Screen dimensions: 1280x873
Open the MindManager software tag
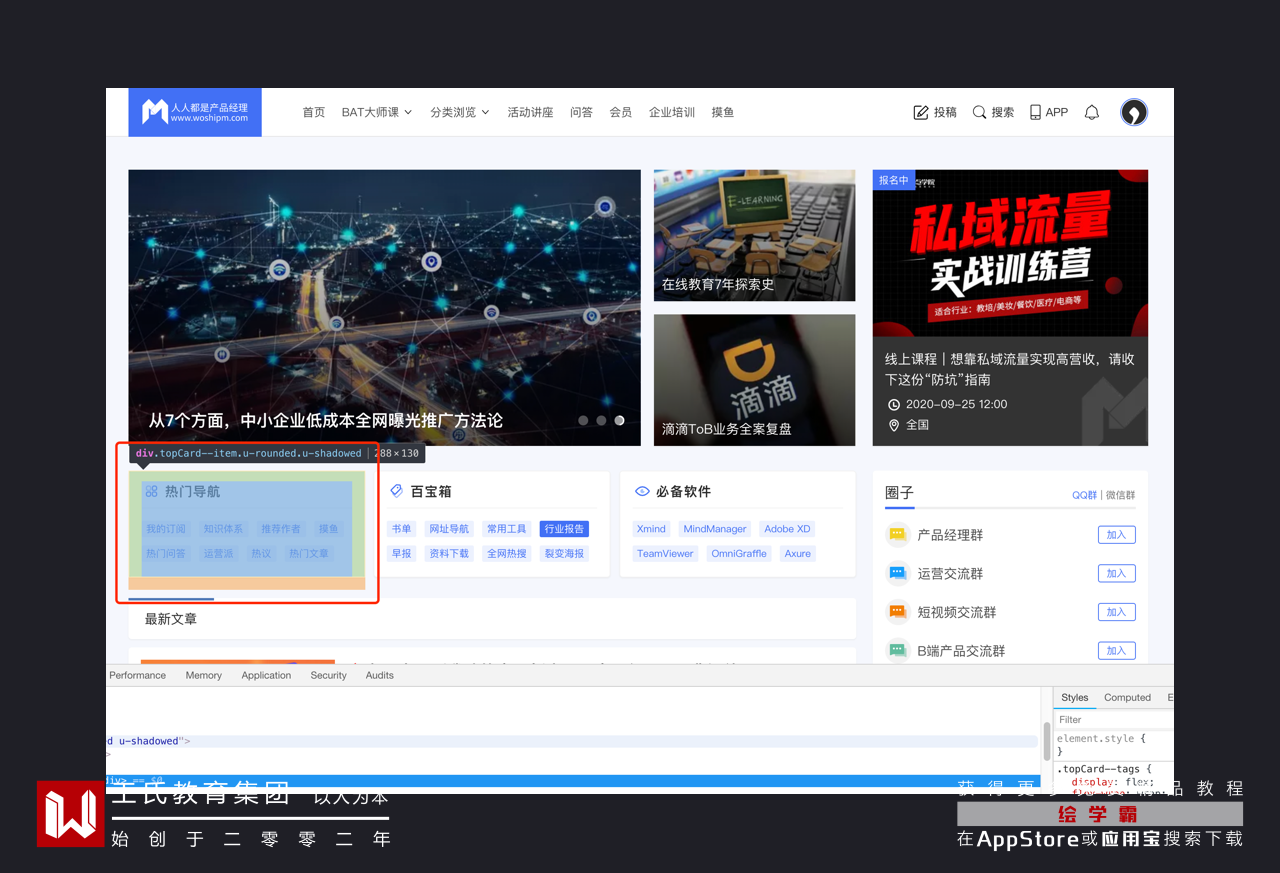click(715, 529)
